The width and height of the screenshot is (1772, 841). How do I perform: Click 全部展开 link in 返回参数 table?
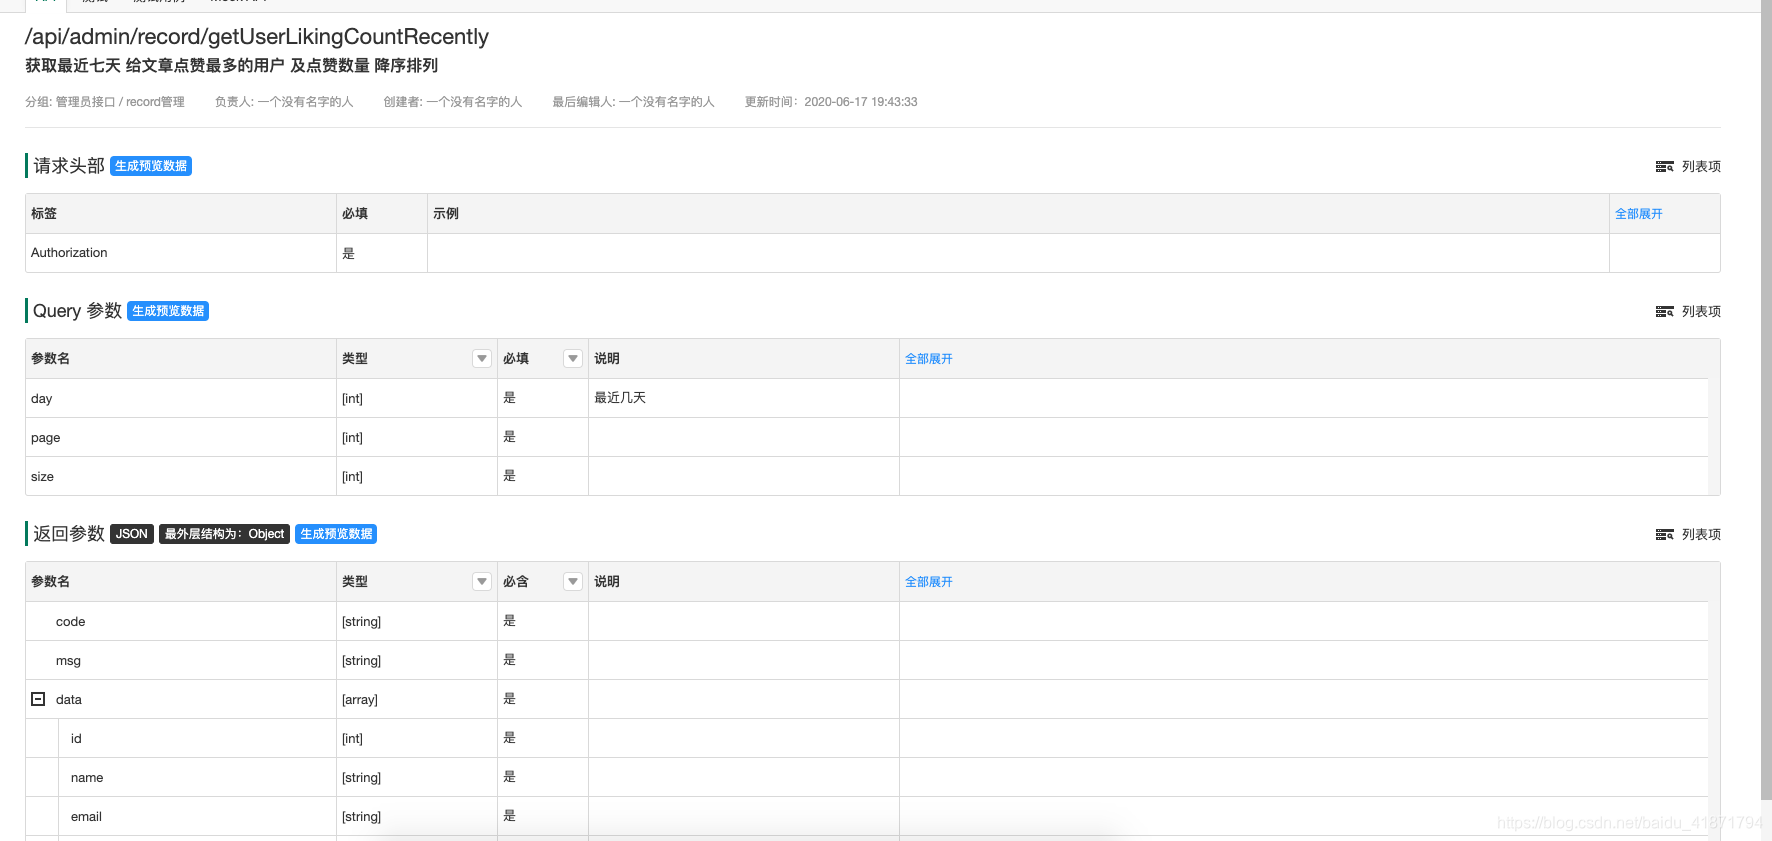click(x=928, y=582)
